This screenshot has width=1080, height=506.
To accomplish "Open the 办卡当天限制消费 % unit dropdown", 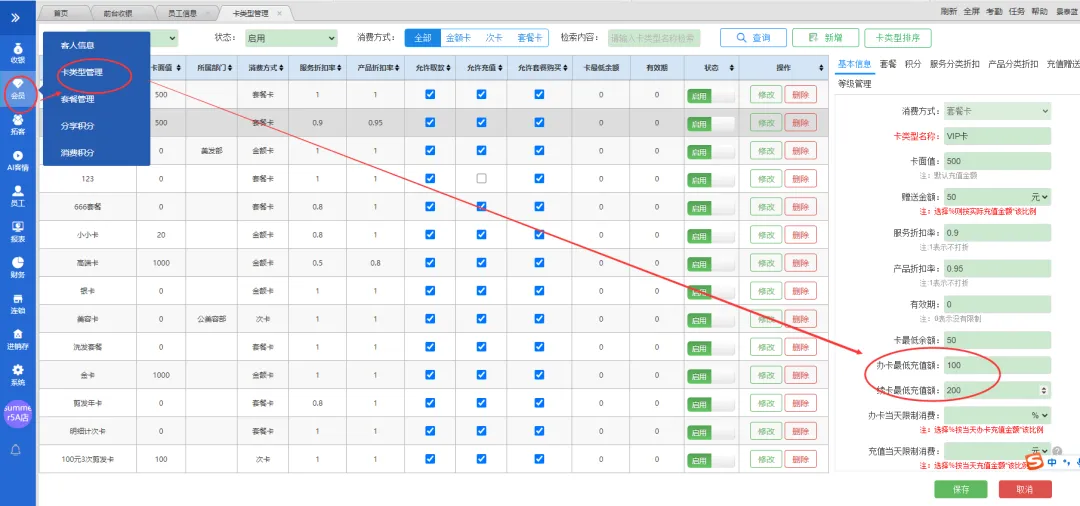I will (1039, 415).
